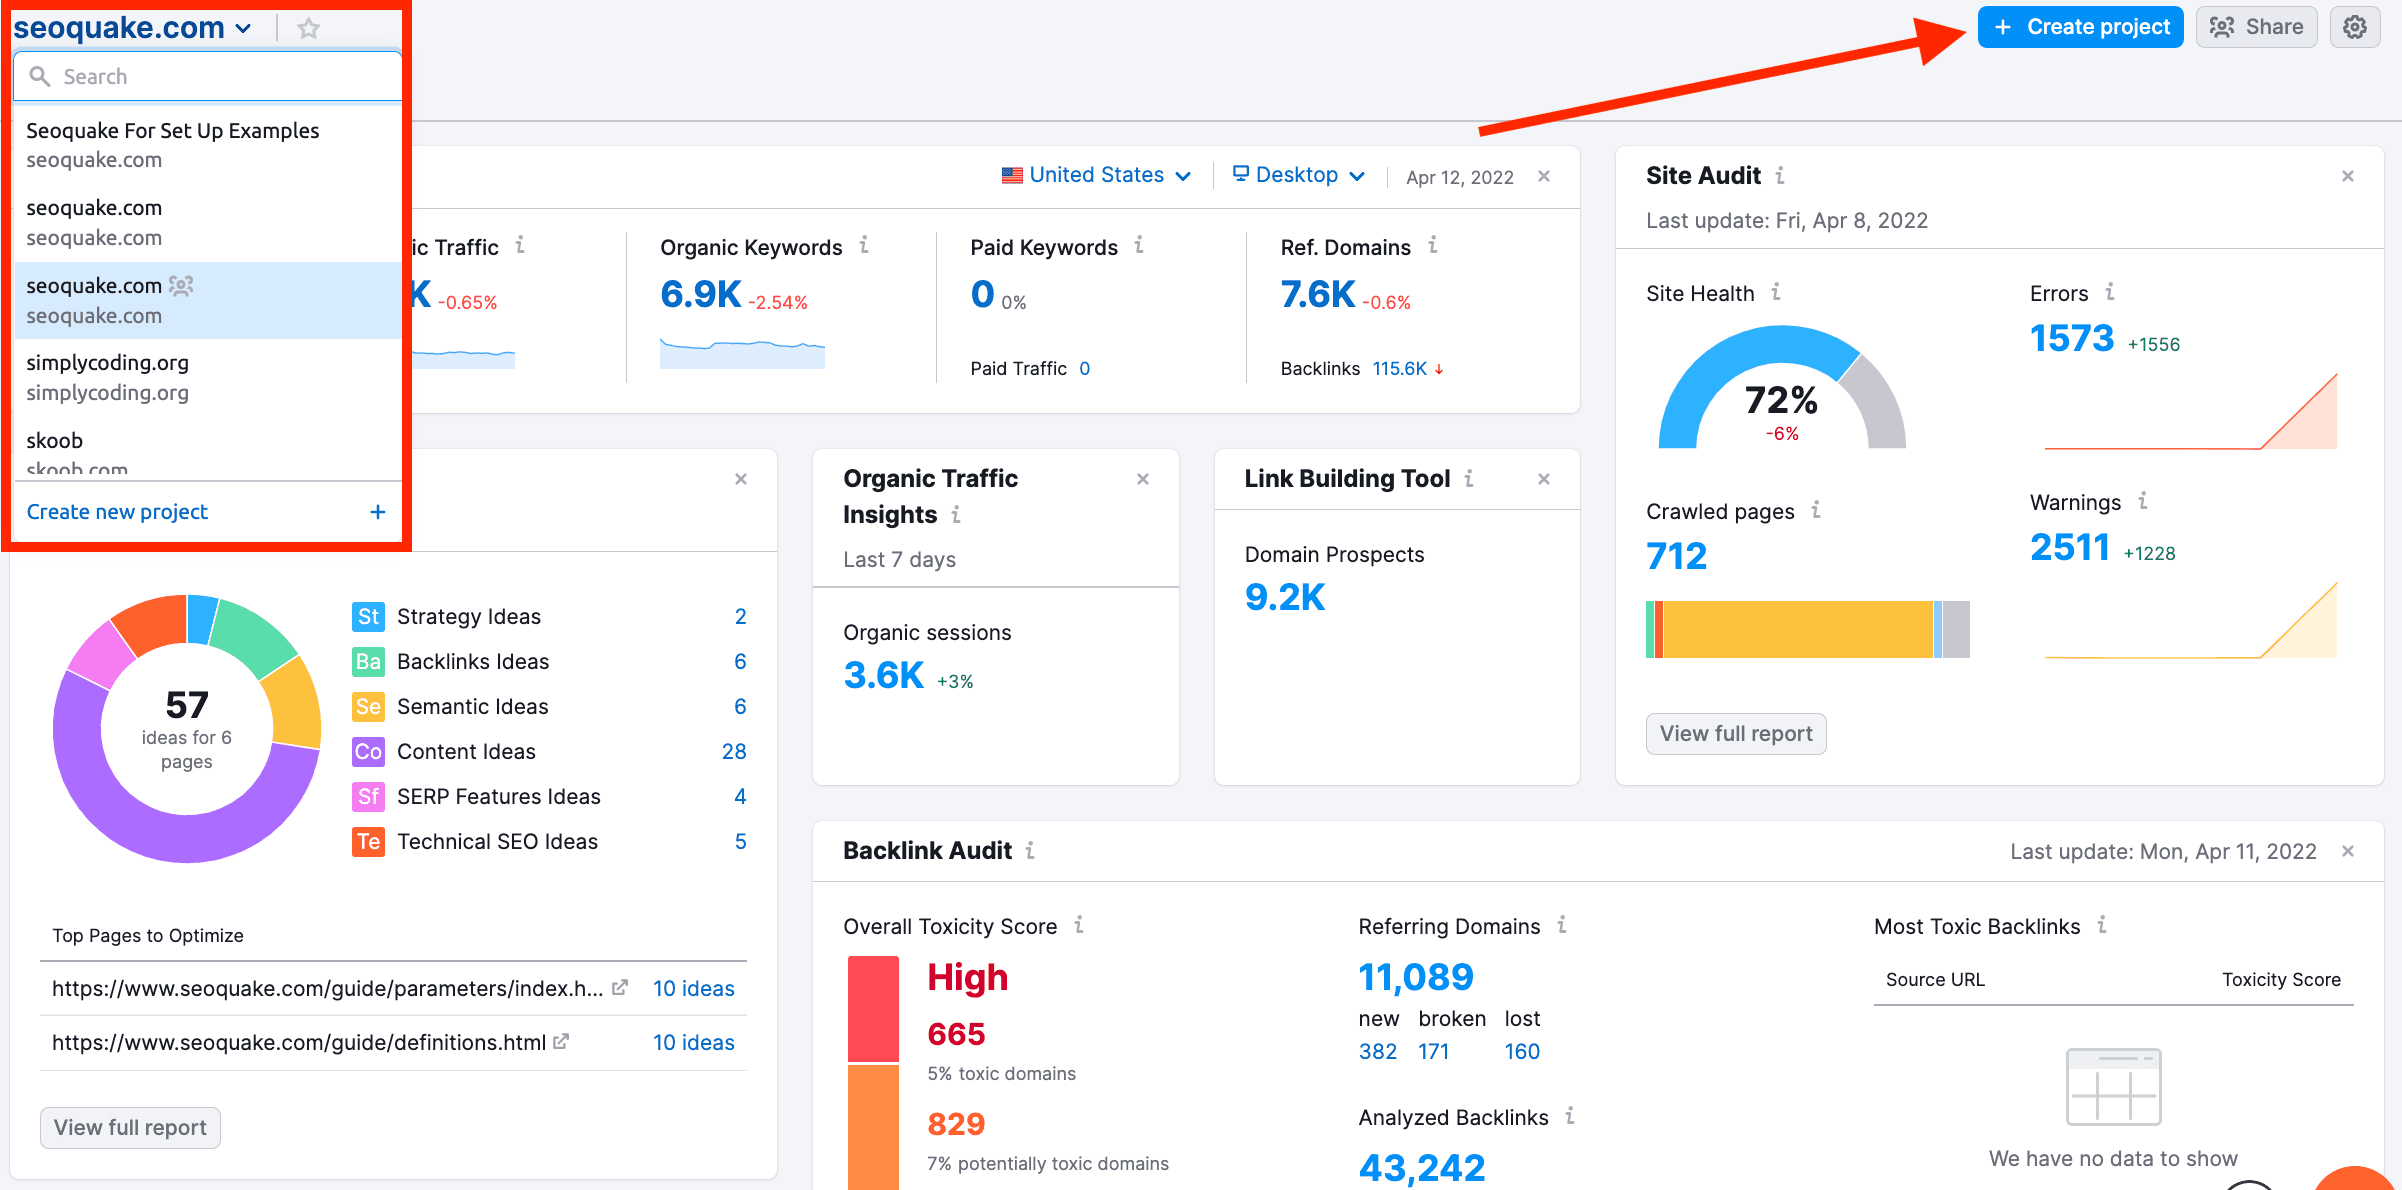2402x1190 pixels.
Task: Close the Domain Analytics widget next to Apr 12, 2022
Action: click(1544, 176)
